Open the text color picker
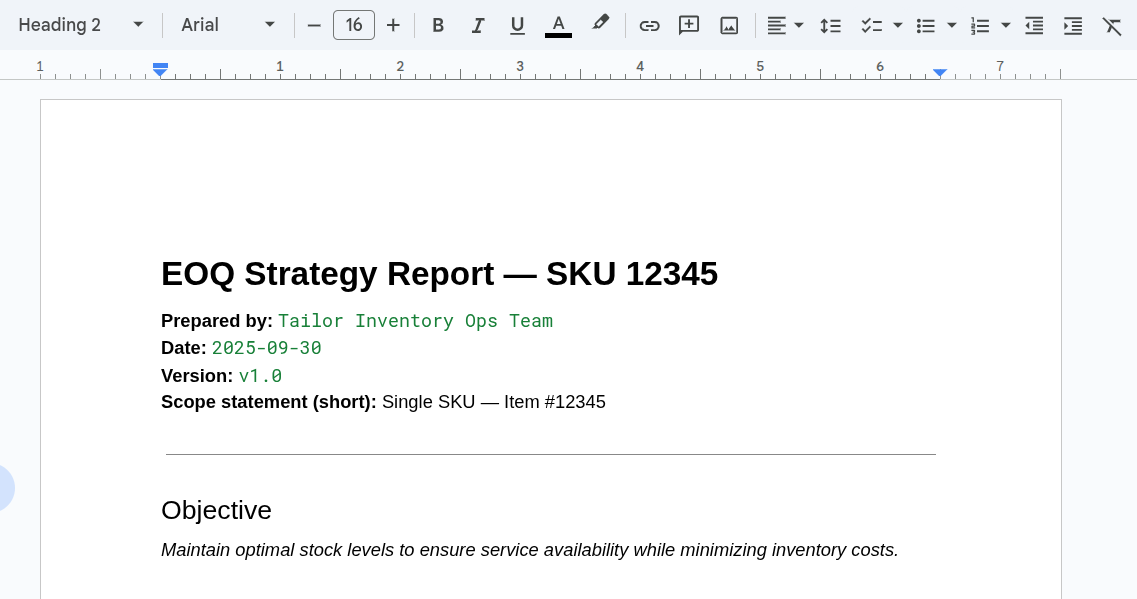The height and width of the screenshot is (599, 1137). click(558, 25)
